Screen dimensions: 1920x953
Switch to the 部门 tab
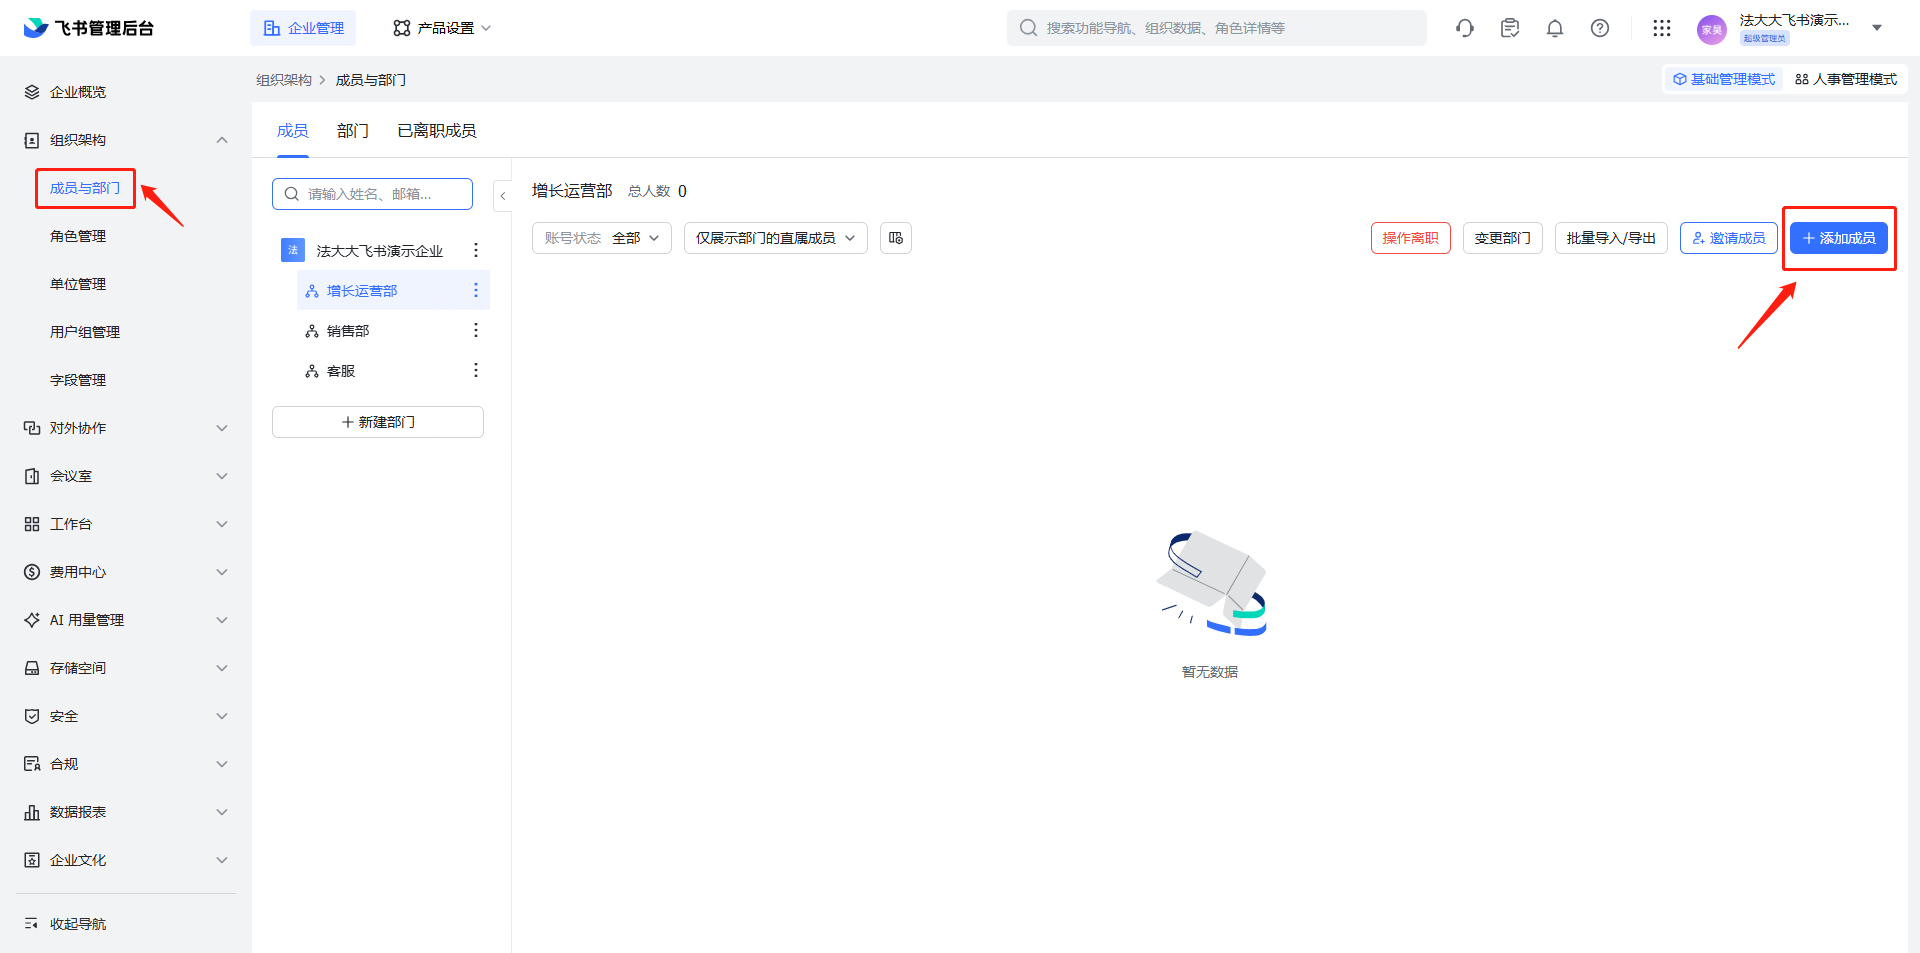pyautogui.click(x=352, y=131)
